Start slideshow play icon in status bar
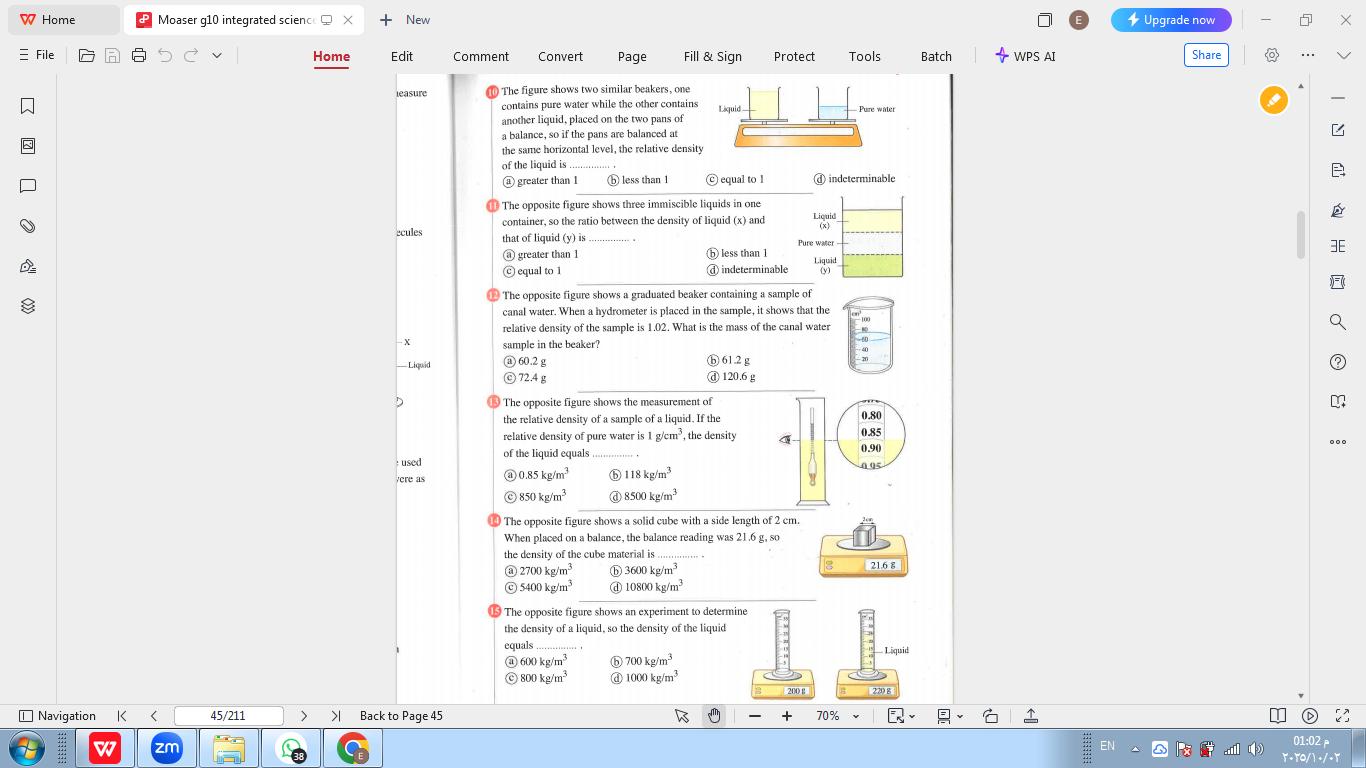The width and height of the screenshot is (1366, 768). 1309,716
